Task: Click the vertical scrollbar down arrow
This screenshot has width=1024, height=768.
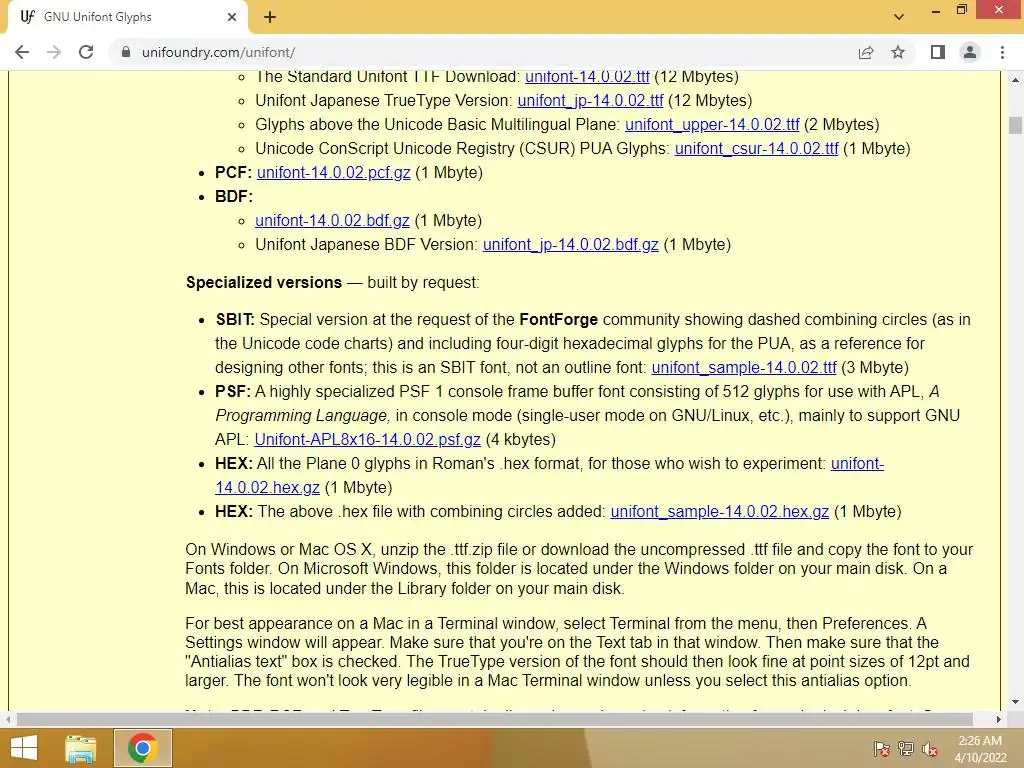Action: (x=1015, y=703)
